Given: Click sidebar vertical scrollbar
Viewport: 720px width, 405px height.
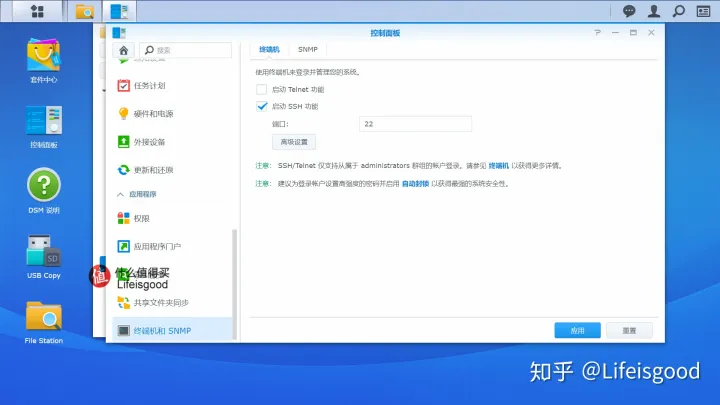Looking at the screenshot, I should pos(235,284).
